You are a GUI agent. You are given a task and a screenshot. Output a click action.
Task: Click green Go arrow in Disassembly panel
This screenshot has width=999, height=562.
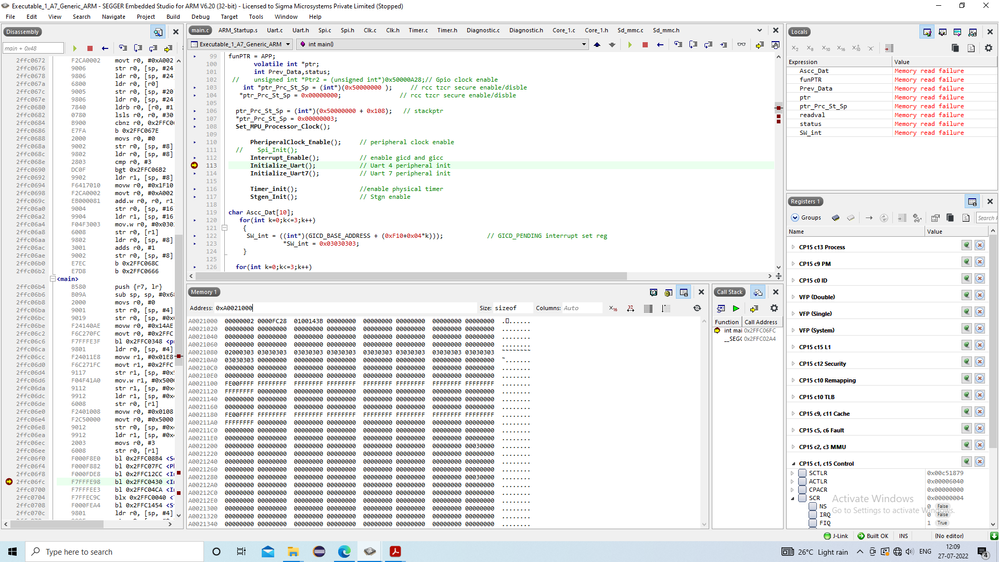pos(75,48)
